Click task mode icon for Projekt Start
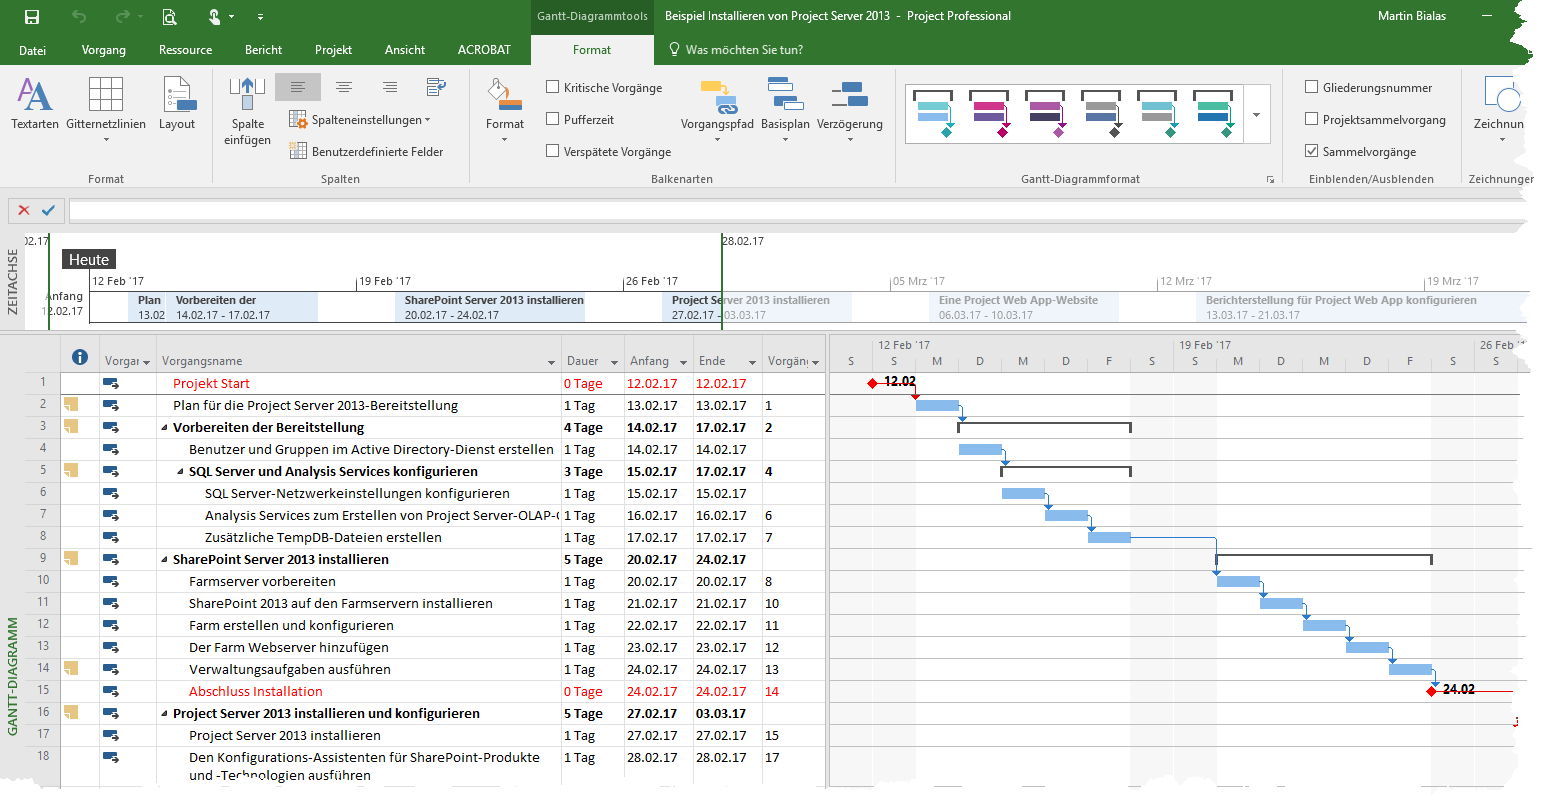Image resolution: width=1541 pixels, height=802 pixels. 110,383
